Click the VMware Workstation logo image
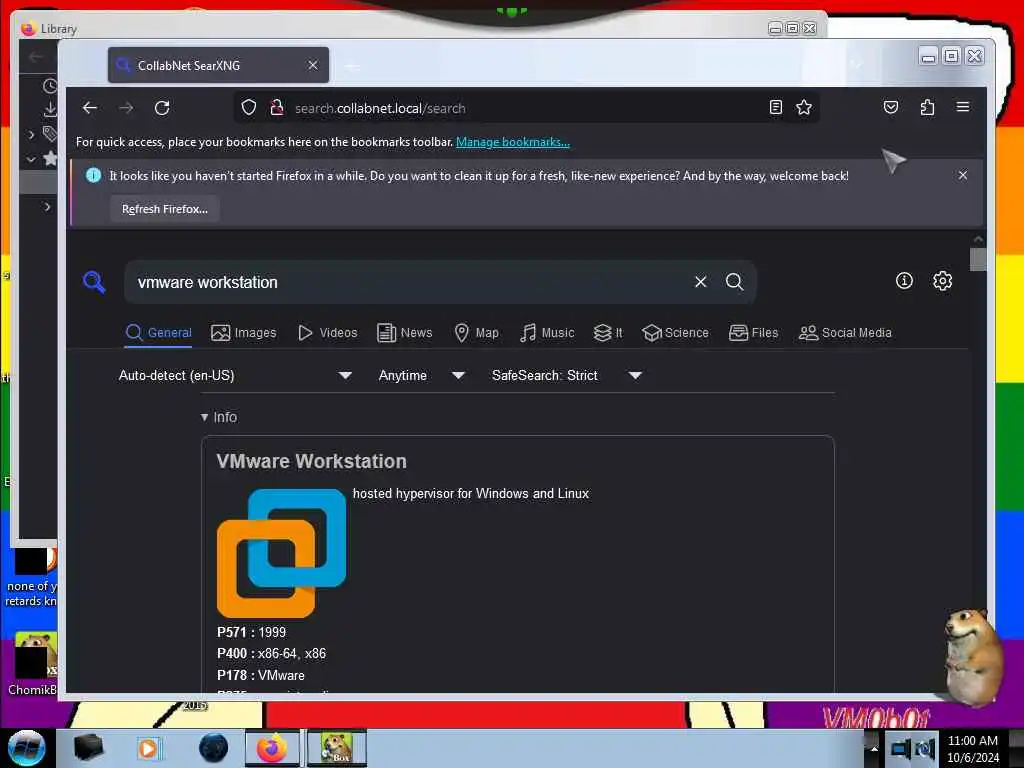 point(281,553)
